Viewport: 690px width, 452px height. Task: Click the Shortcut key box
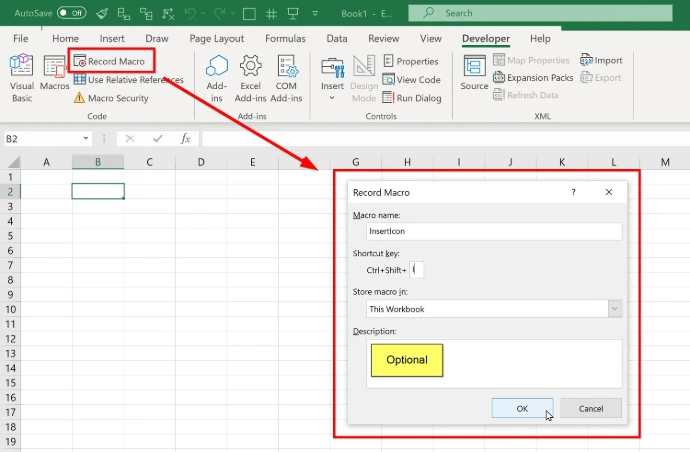tap(416, 269)
